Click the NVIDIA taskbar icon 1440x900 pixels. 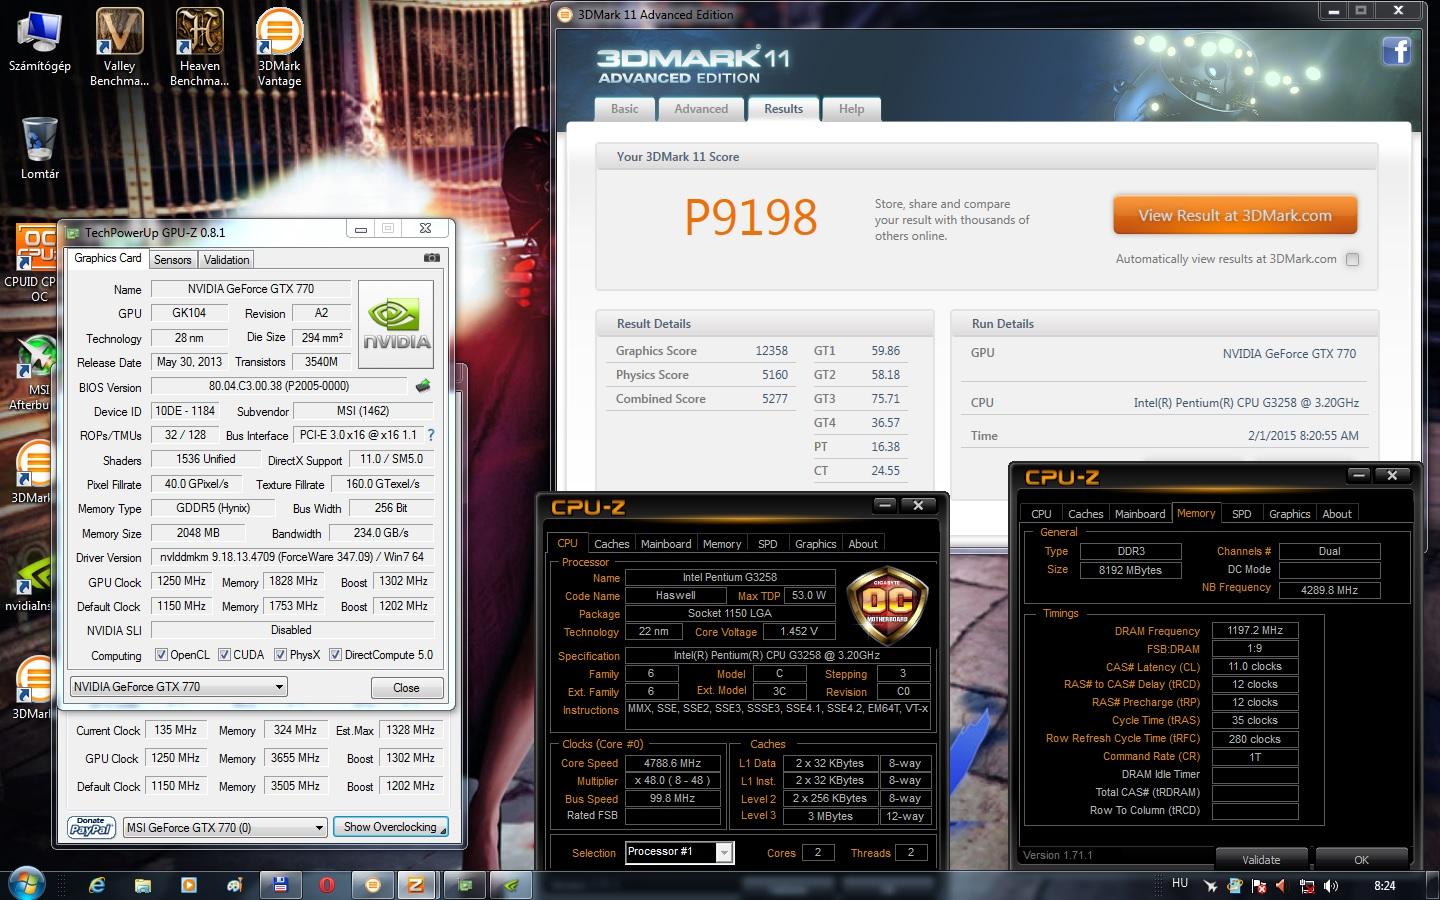[511, 885]
